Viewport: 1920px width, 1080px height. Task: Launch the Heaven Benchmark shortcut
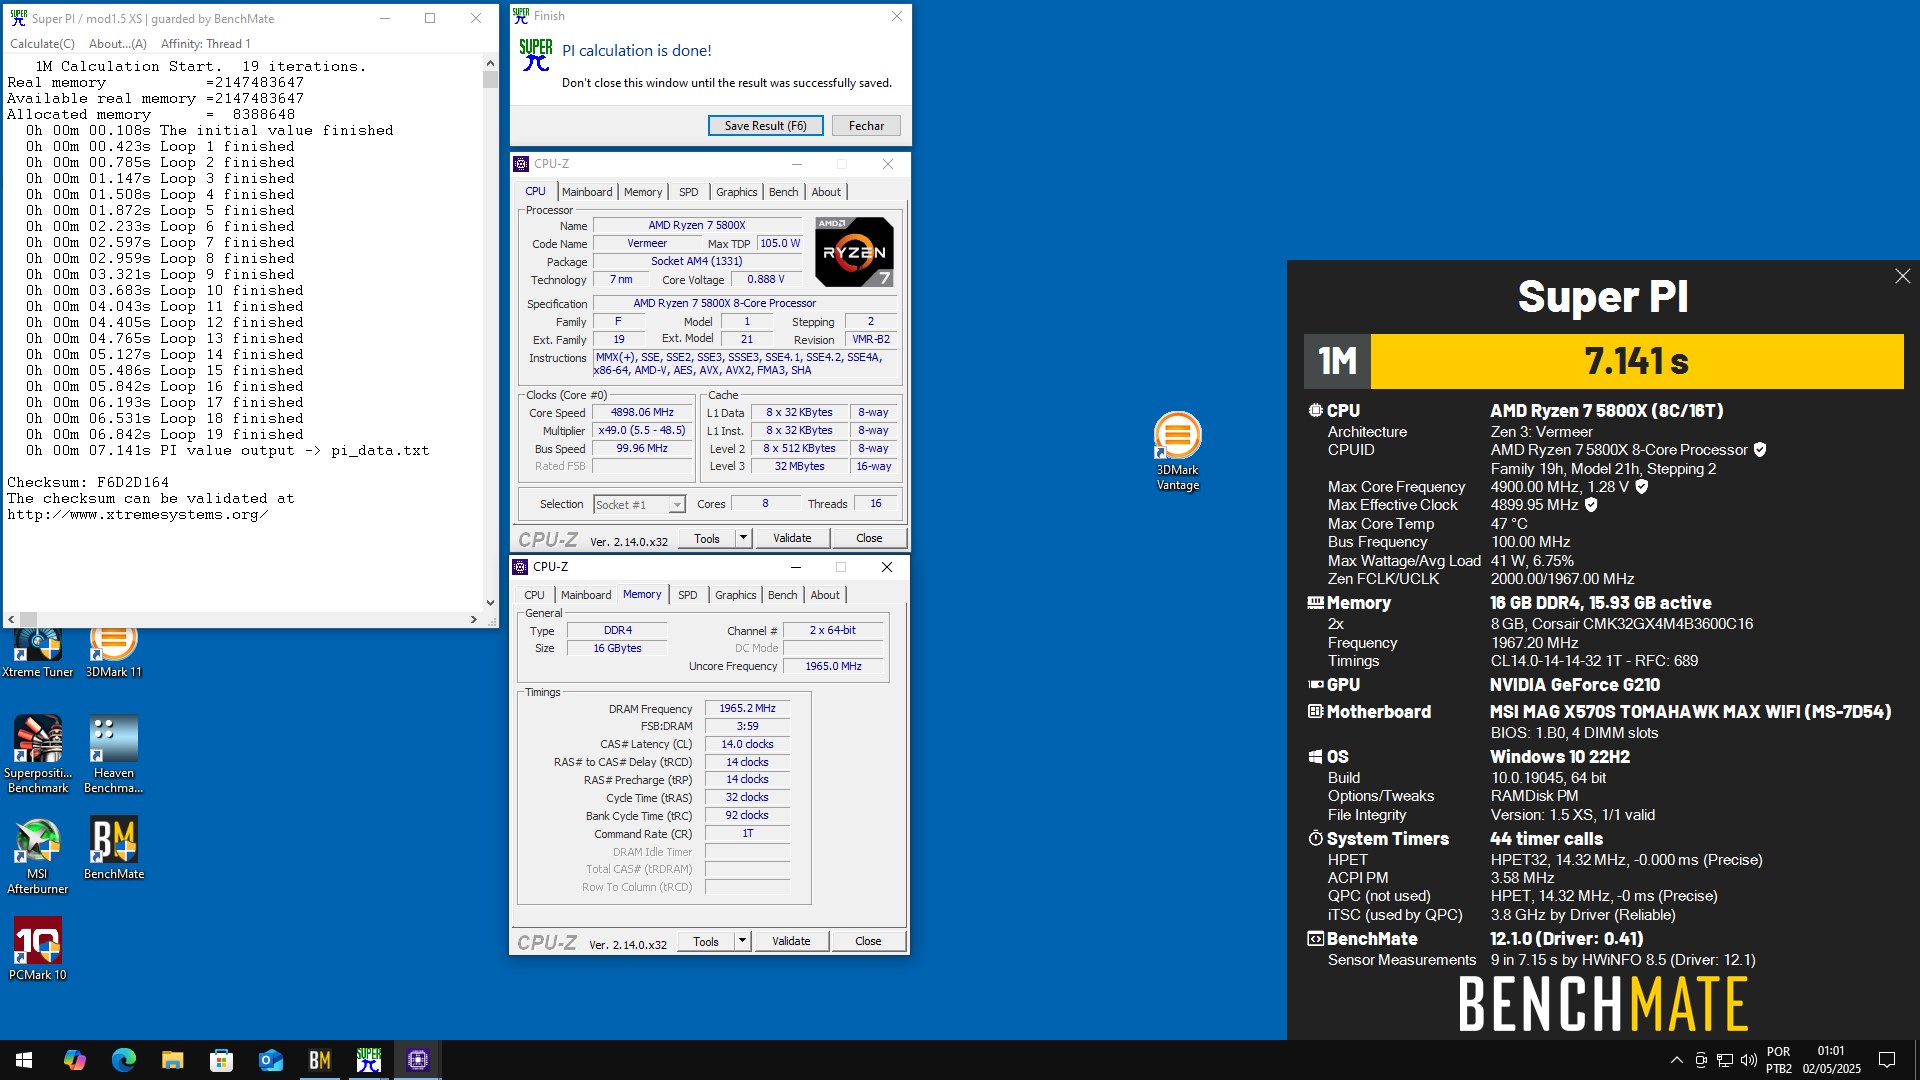point(113,755)
